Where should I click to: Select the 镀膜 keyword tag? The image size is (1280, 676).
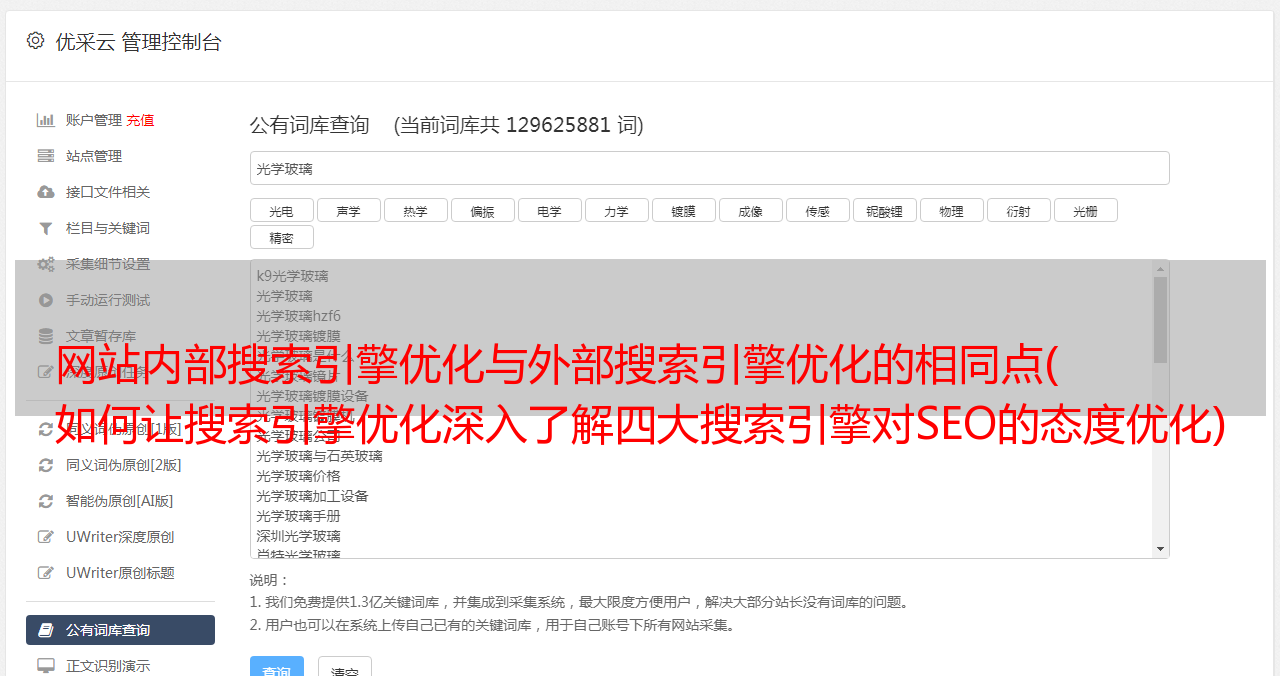(684, 210)
